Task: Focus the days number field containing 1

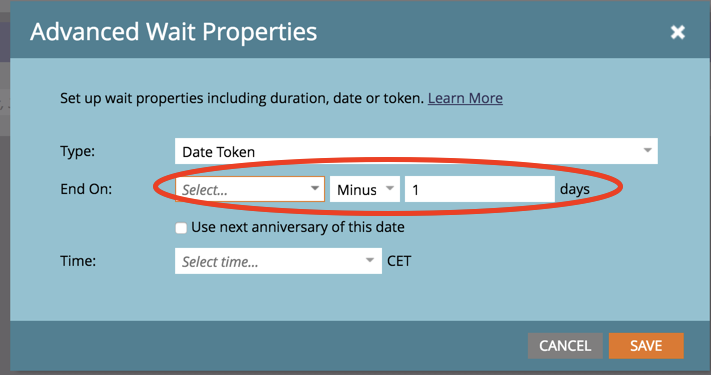Action: tap(479, 189)
